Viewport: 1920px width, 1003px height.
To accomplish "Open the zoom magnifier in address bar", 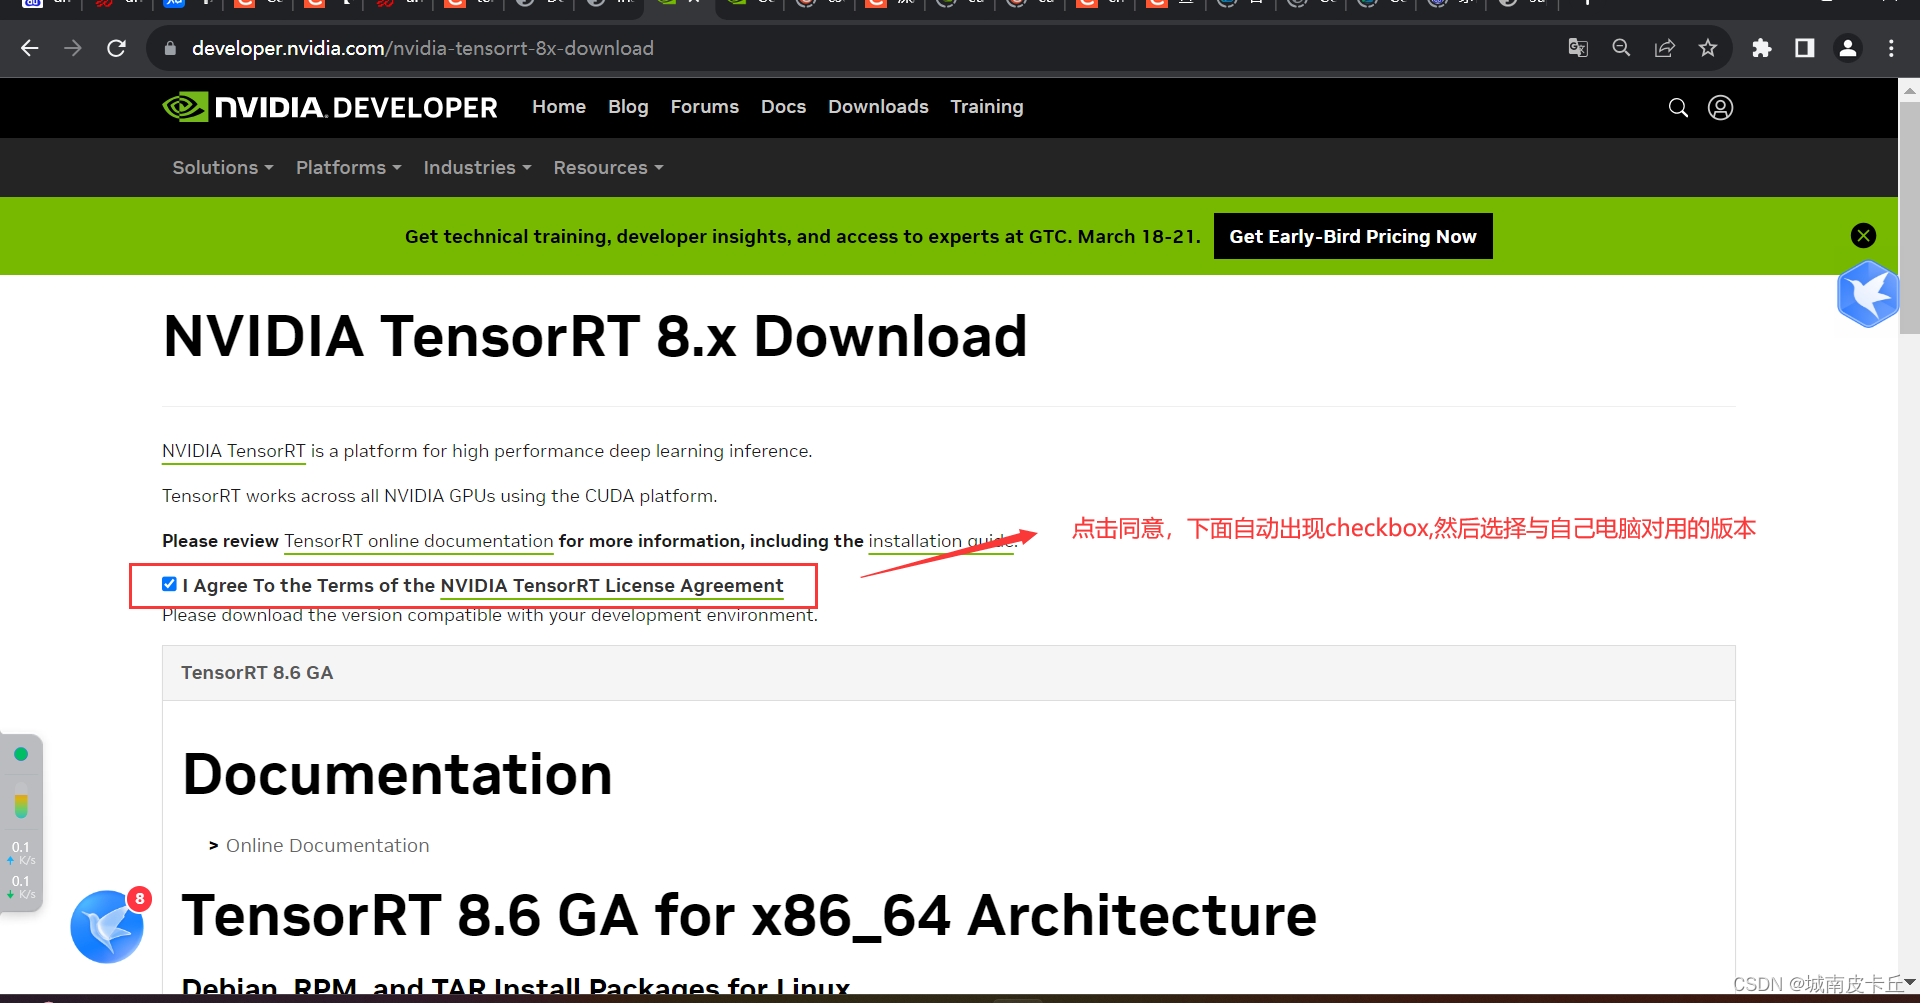I will [1621, 48].
